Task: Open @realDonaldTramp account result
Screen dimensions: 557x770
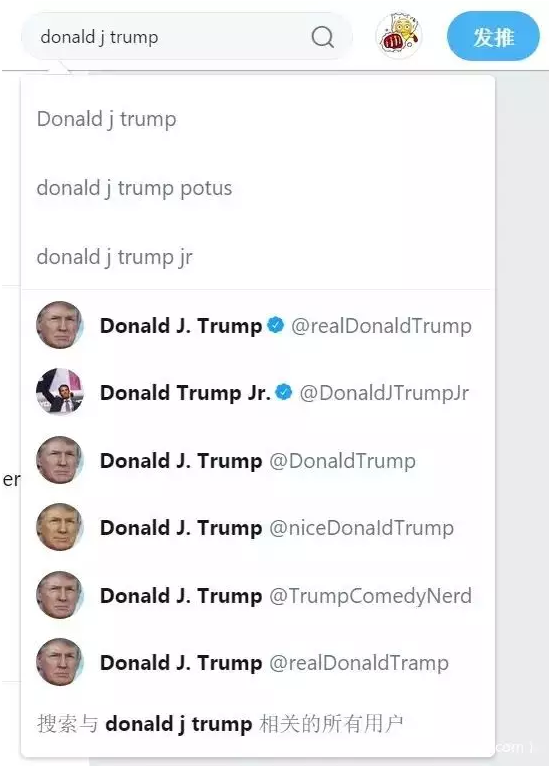Action: (x=258, y=662)
